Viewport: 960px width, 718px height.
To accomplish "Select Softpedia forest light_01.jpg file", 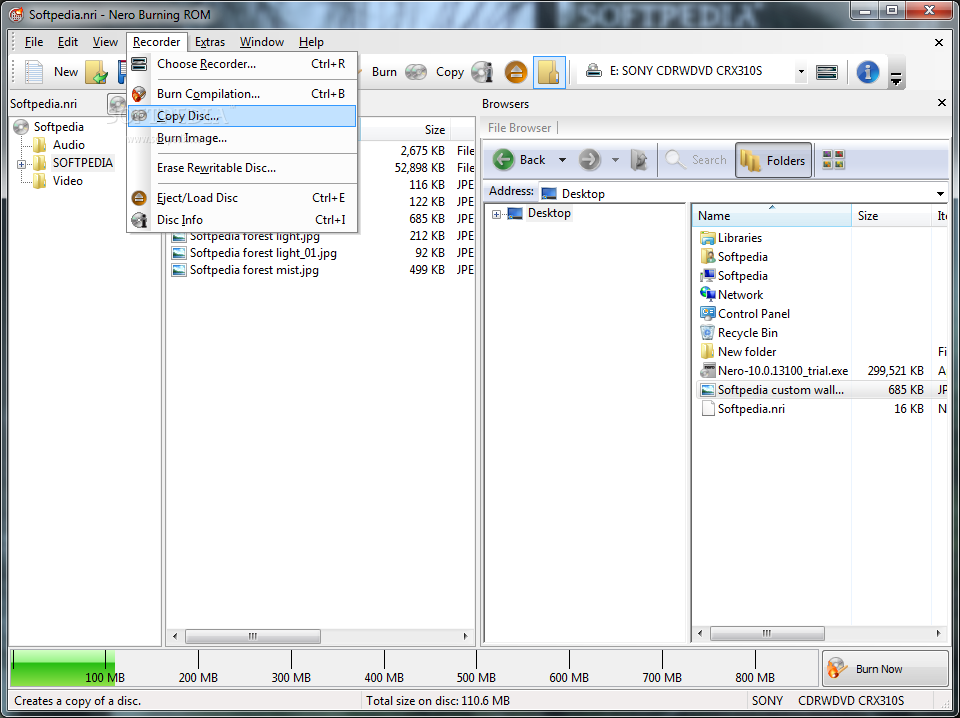I will (253, 252).
